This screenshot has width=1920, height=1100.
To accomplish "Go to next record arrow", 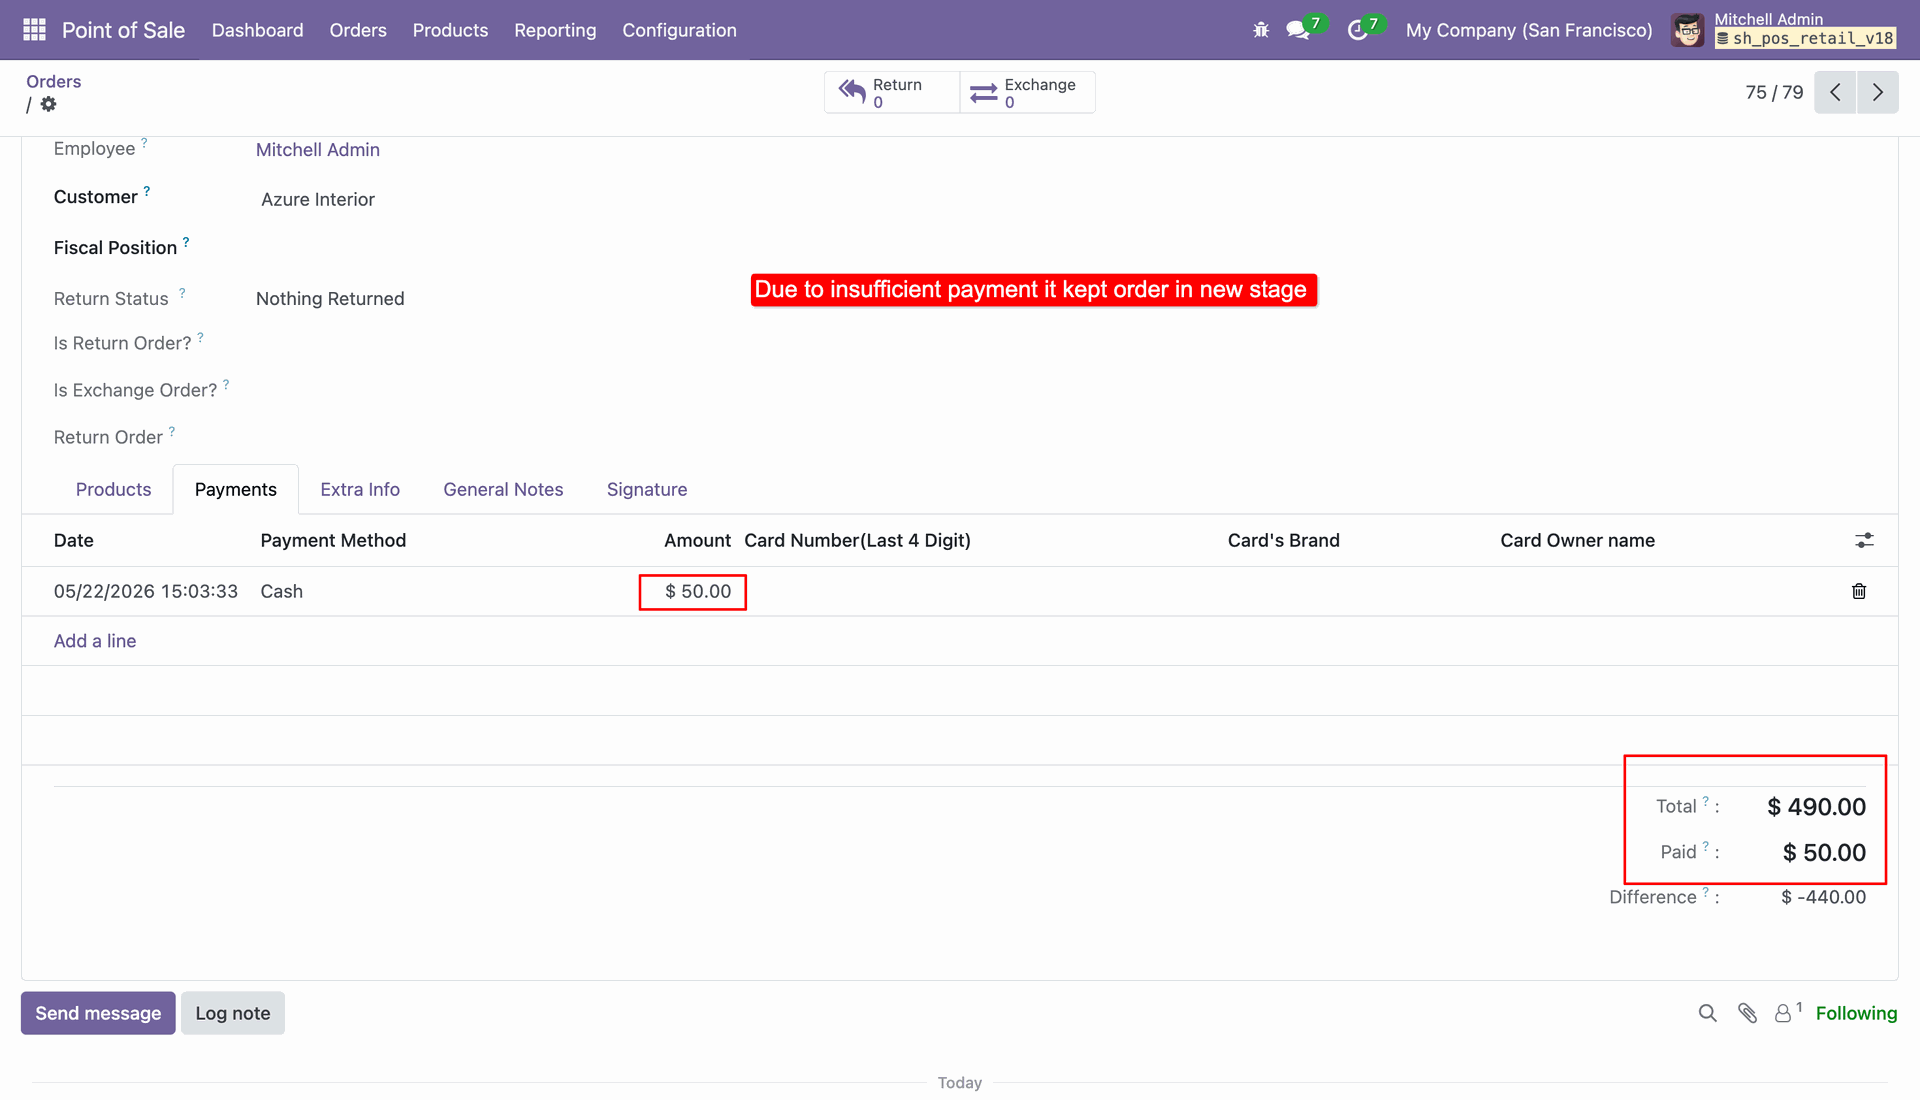I will tap(1878, 92).
